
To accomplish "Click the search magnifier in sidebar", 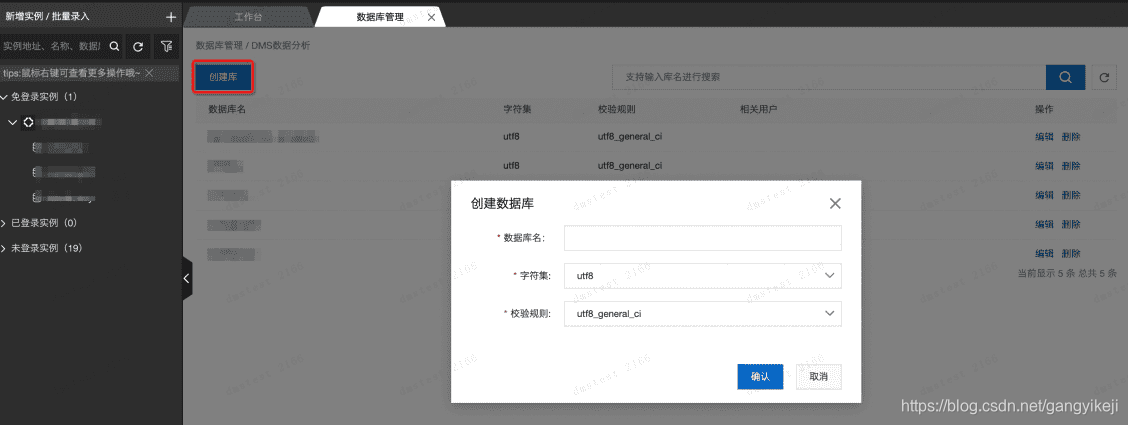I will click(114, 46).
